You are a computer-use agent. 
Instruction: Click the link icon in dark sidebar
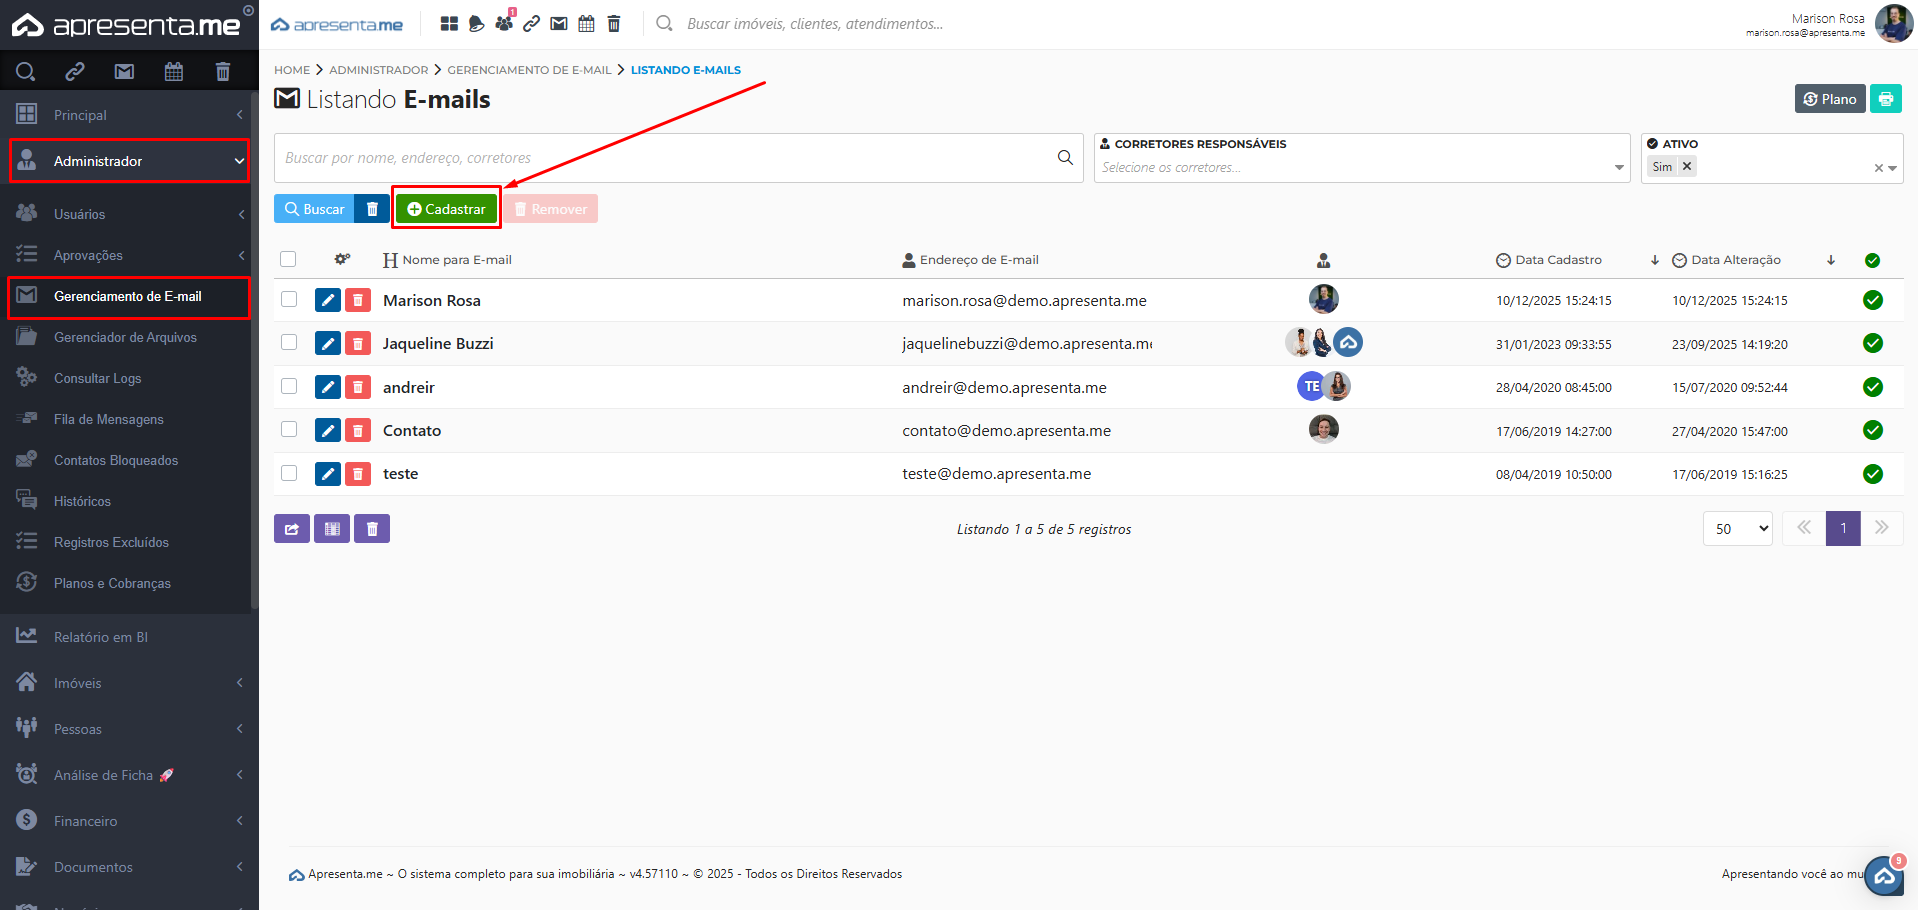(x=75, y=71)
